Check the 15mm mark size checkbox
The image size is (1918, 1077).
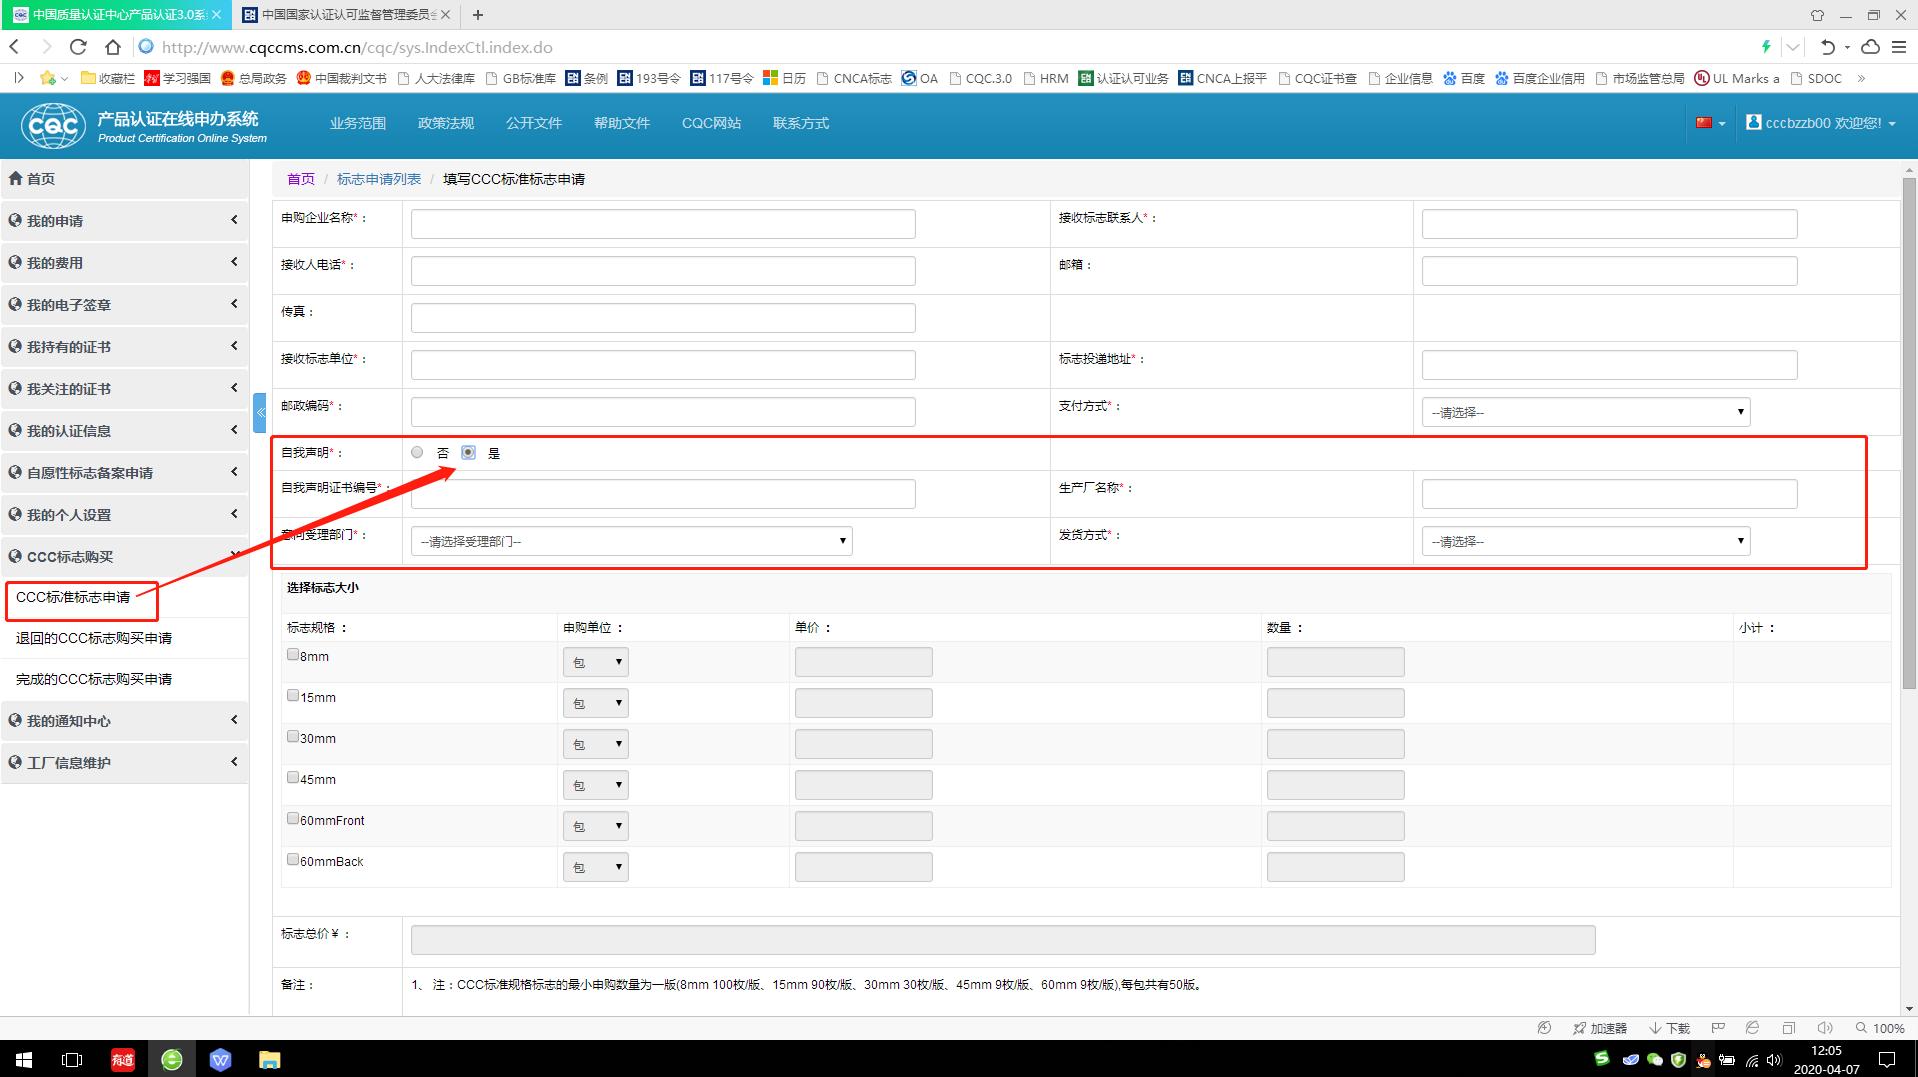[293, 695]
